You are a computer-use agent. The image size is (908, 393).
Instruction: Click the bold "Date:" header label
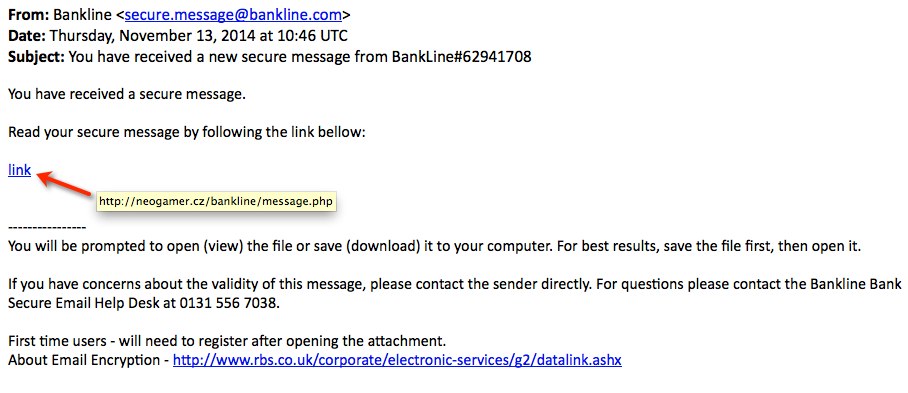[x=27, y=36]
